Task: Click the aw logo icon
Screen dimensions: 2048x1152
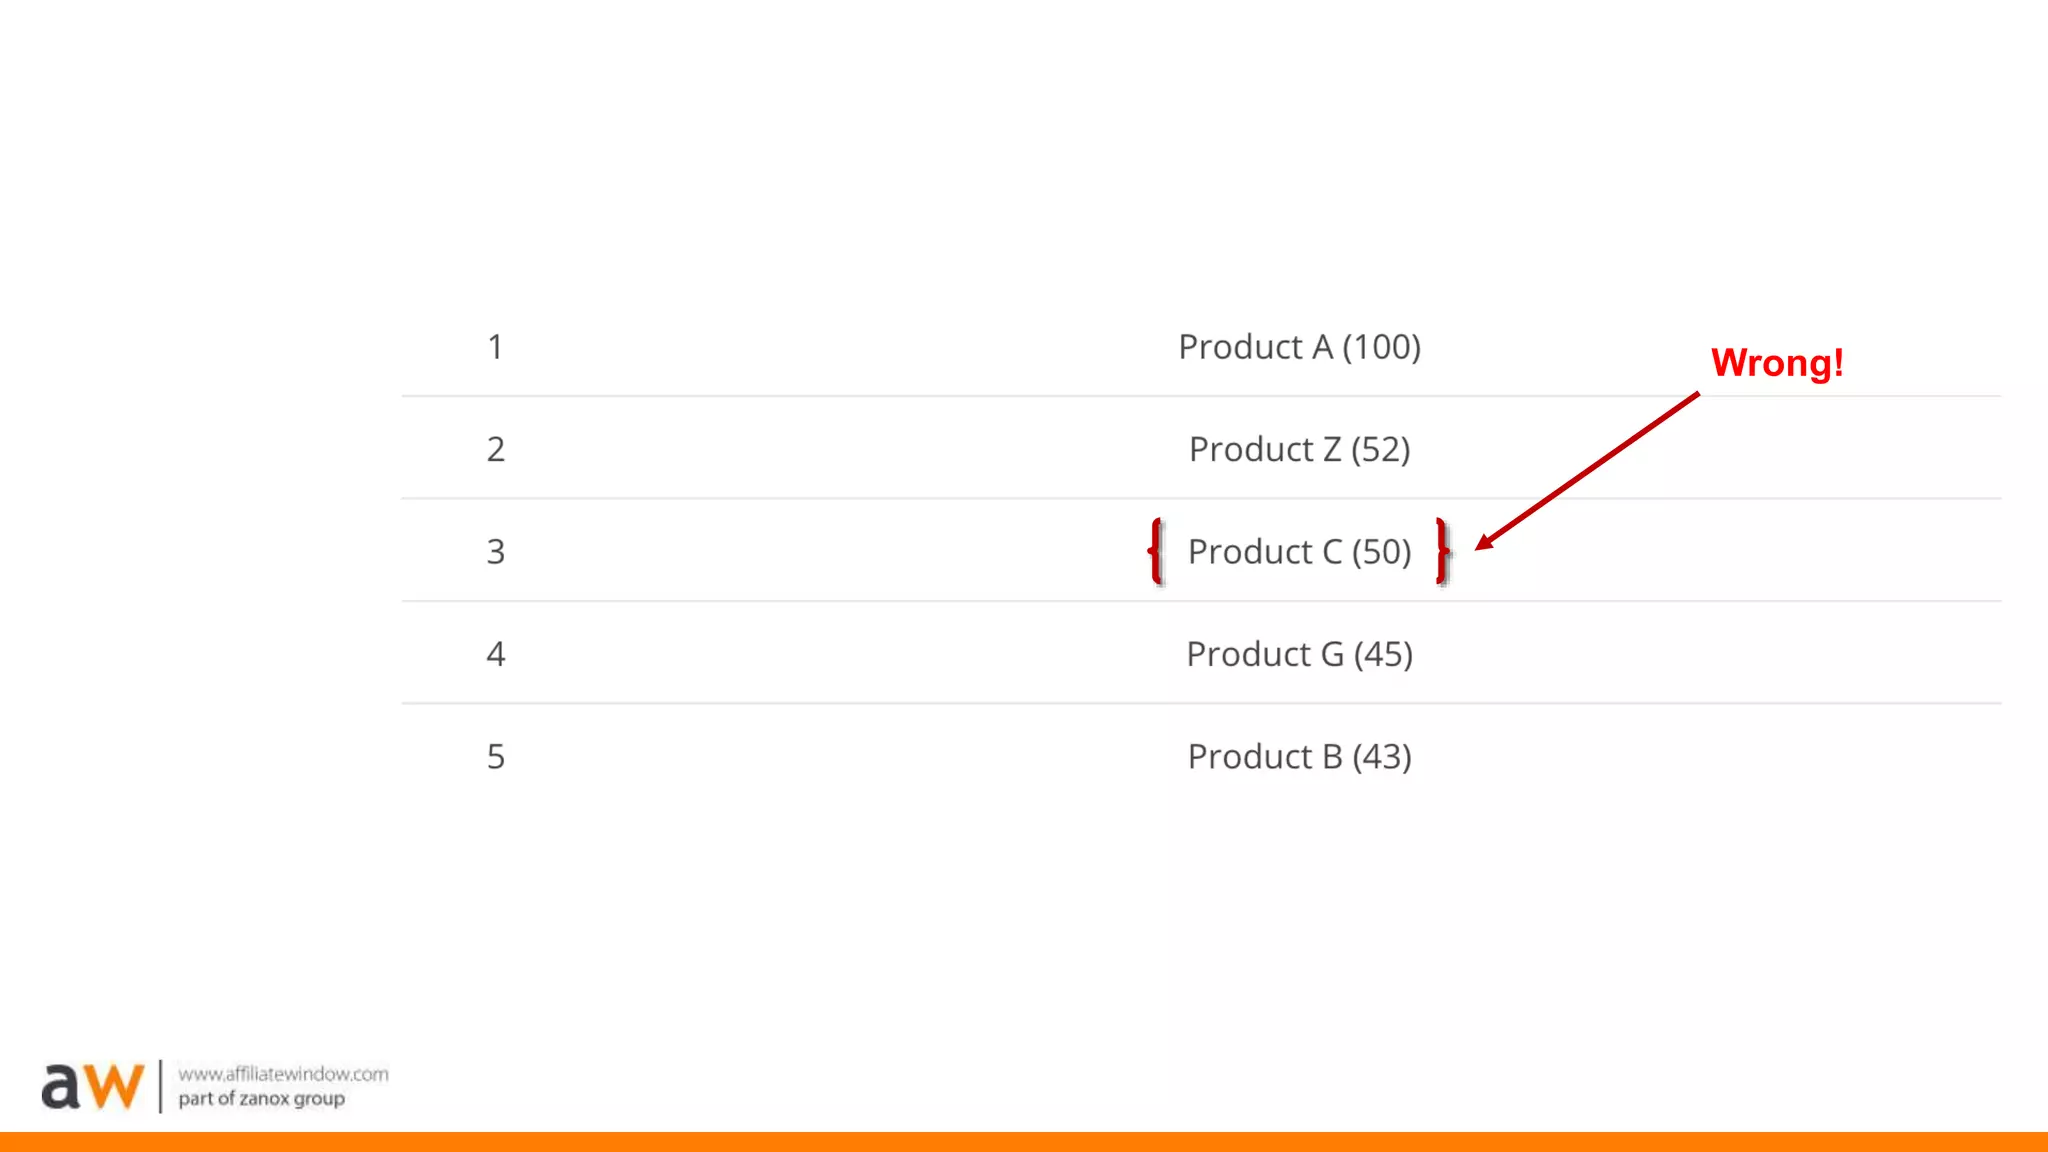Action: (x=92, y=1086)
